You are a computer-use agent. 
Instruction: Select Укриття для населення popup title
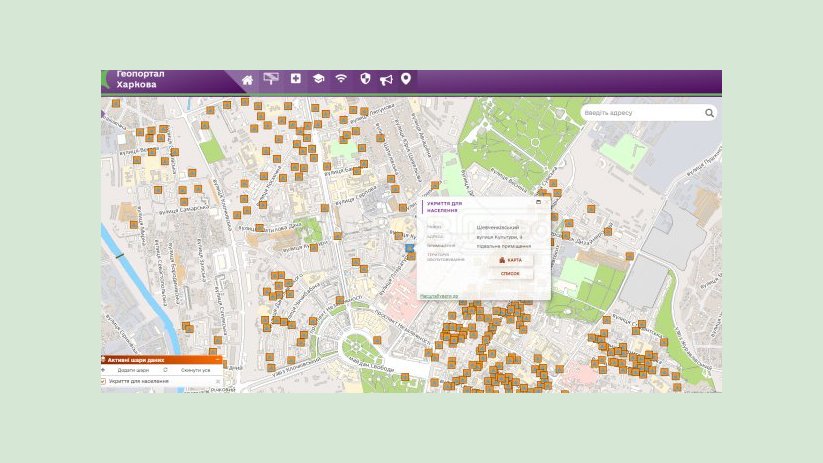[445, 207]
